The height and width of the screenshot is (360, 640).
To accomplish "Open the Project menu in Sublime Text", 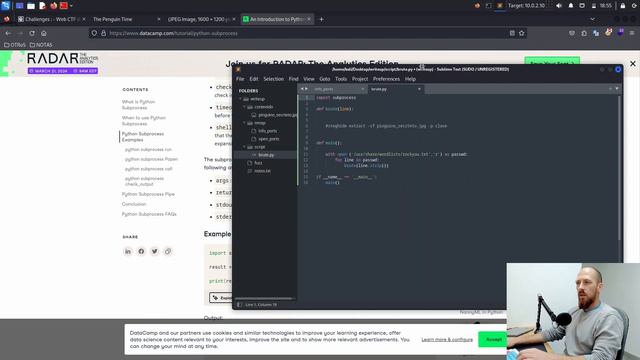I will (x=360, y=79).
